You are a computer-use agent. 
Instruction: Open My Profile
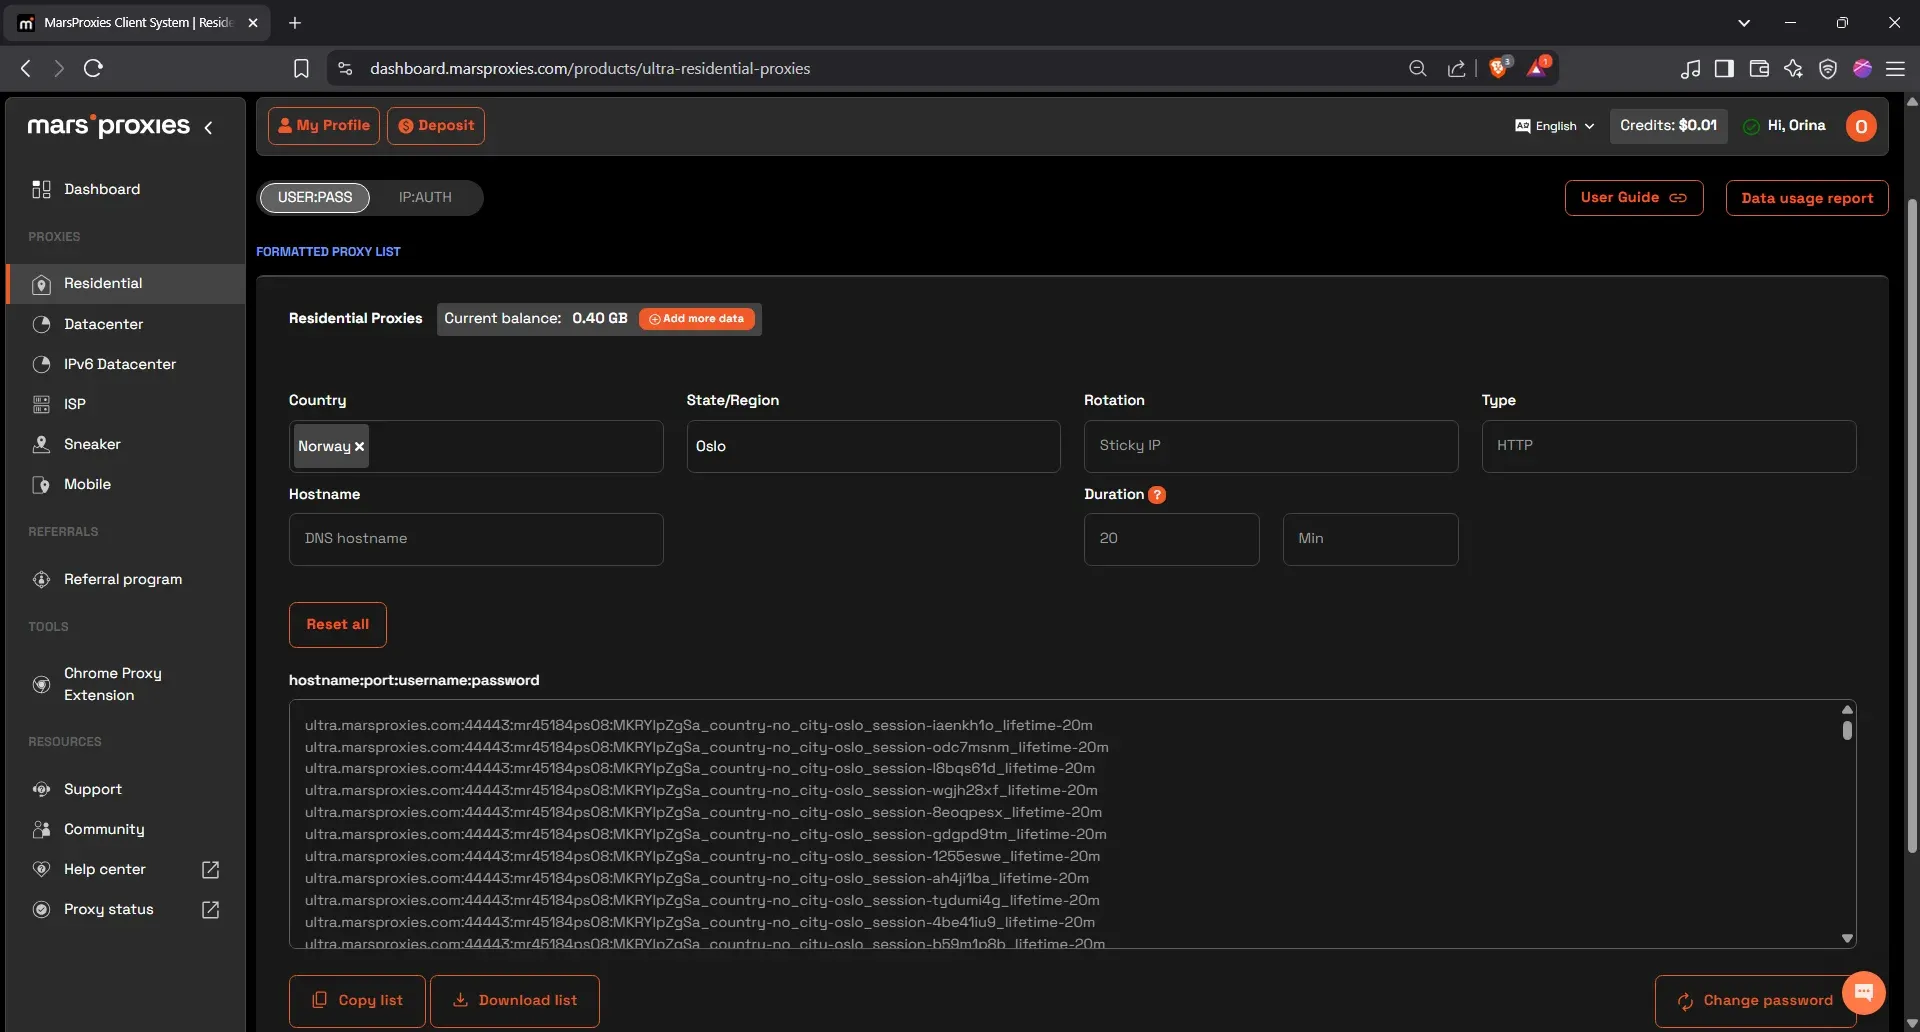point(324,126)
